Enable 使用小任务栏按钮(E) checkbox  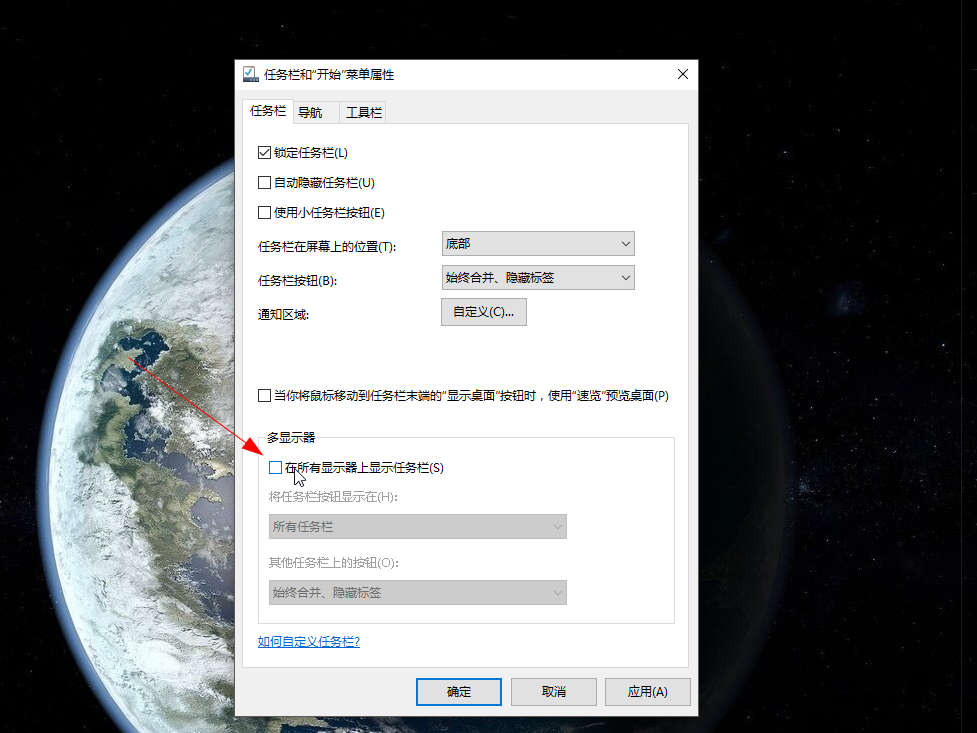coord(264,213)
